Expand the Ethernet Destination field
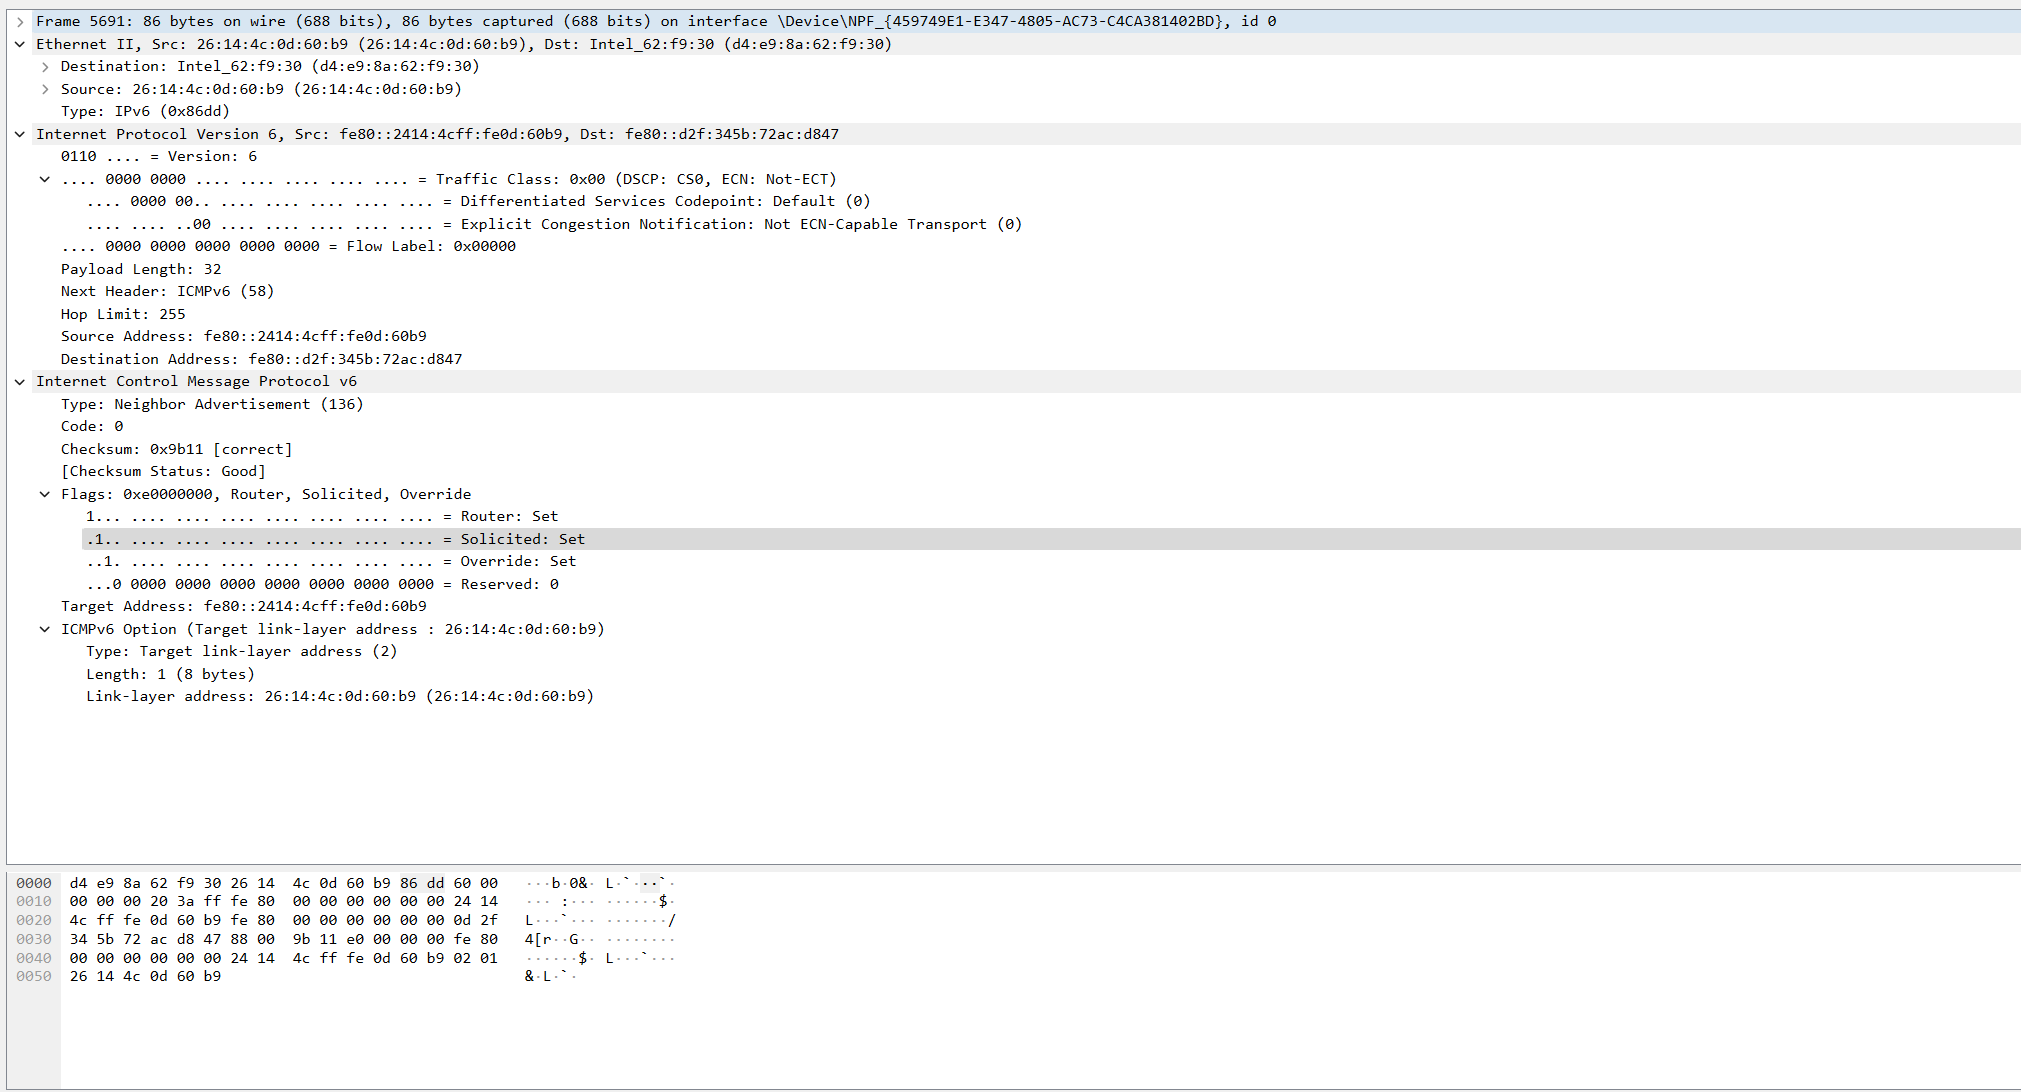The height and width of the screenshot is (1092, 2021). point(45,66)
